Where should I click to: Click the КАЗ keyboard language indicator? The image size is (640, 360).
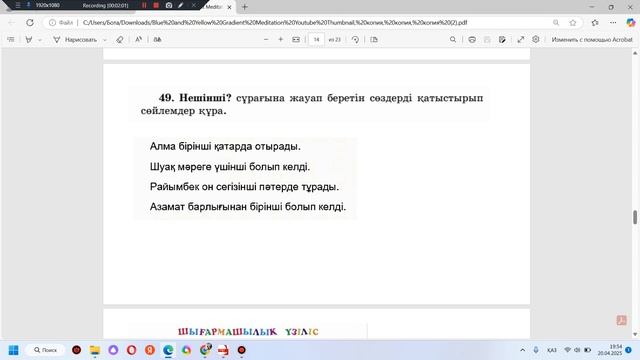pyautogui.click(x=551, y=350)
